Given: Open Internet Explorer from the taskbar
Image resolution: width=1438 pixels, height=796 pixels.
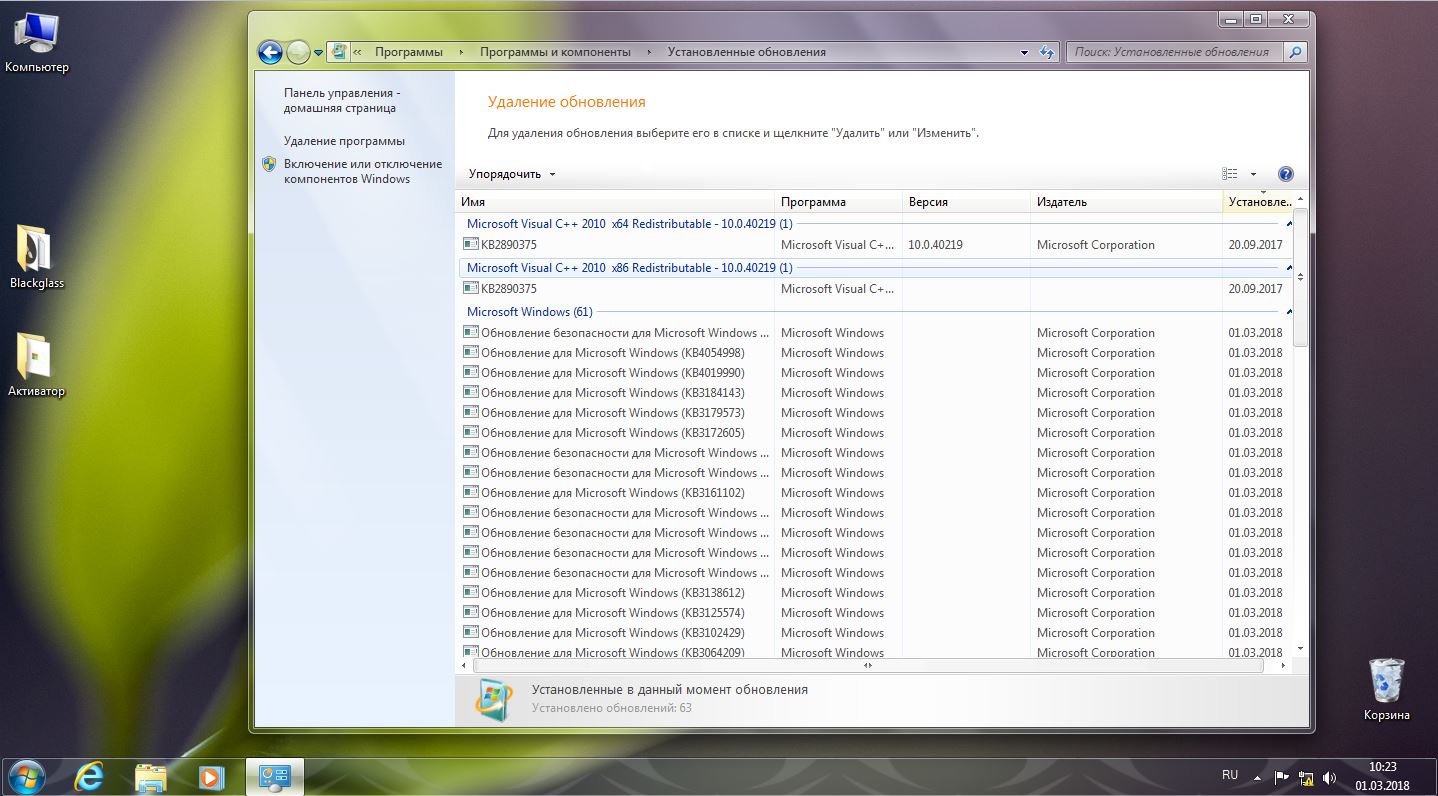Looking at the screenshot, I should [89, 776].
